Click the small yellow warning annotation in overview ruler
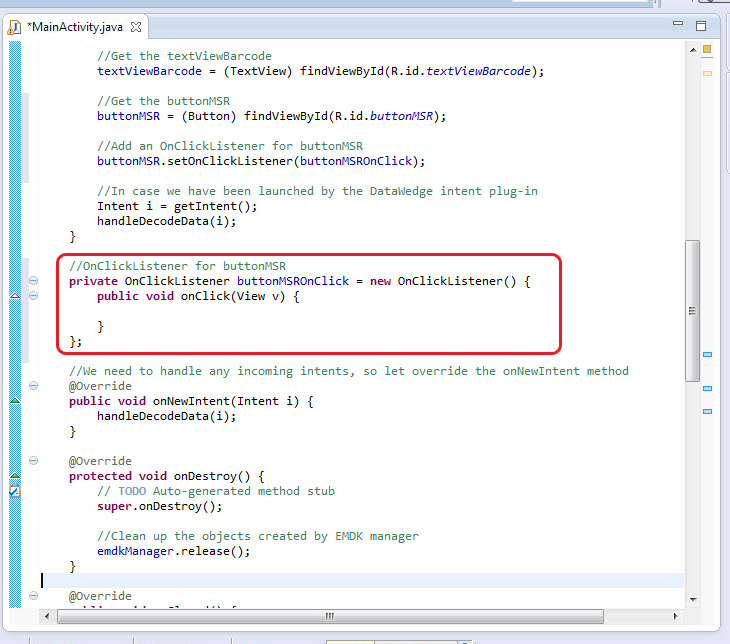Image resolution: width=730 pixels, height=644 pixels. click(707, 73)
